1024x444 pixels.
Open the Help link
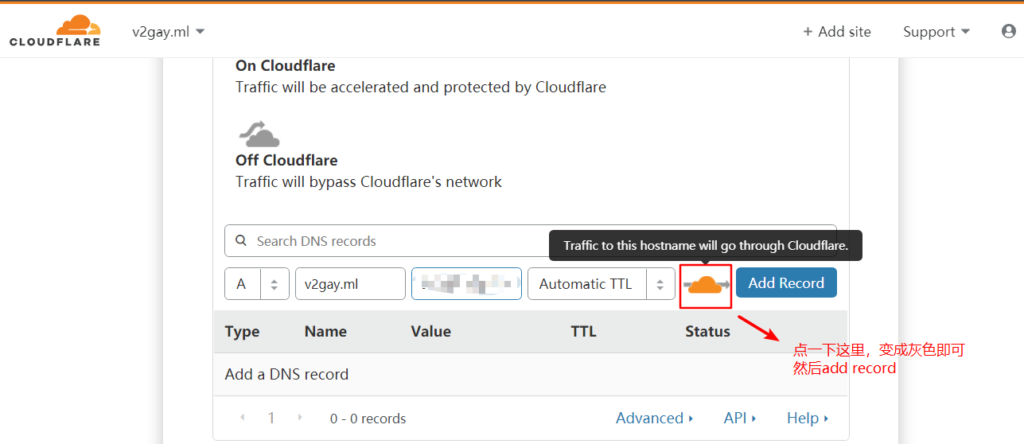point(807,418)
